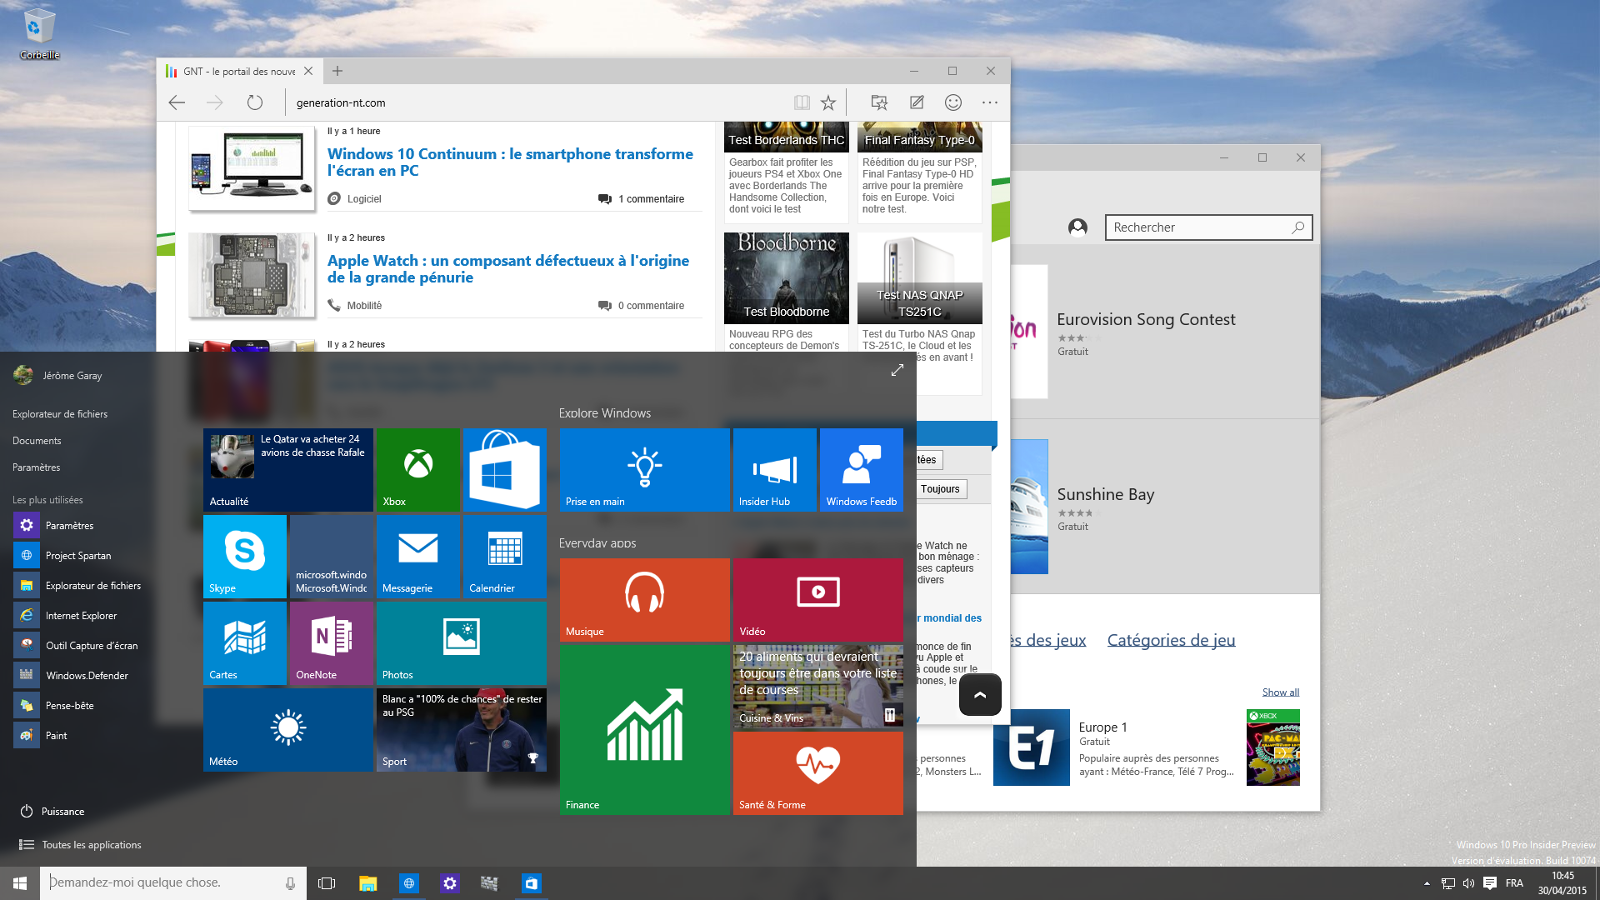Open the web note pen icon in Spartan
1600x900 pixels.
pos(916,102)
